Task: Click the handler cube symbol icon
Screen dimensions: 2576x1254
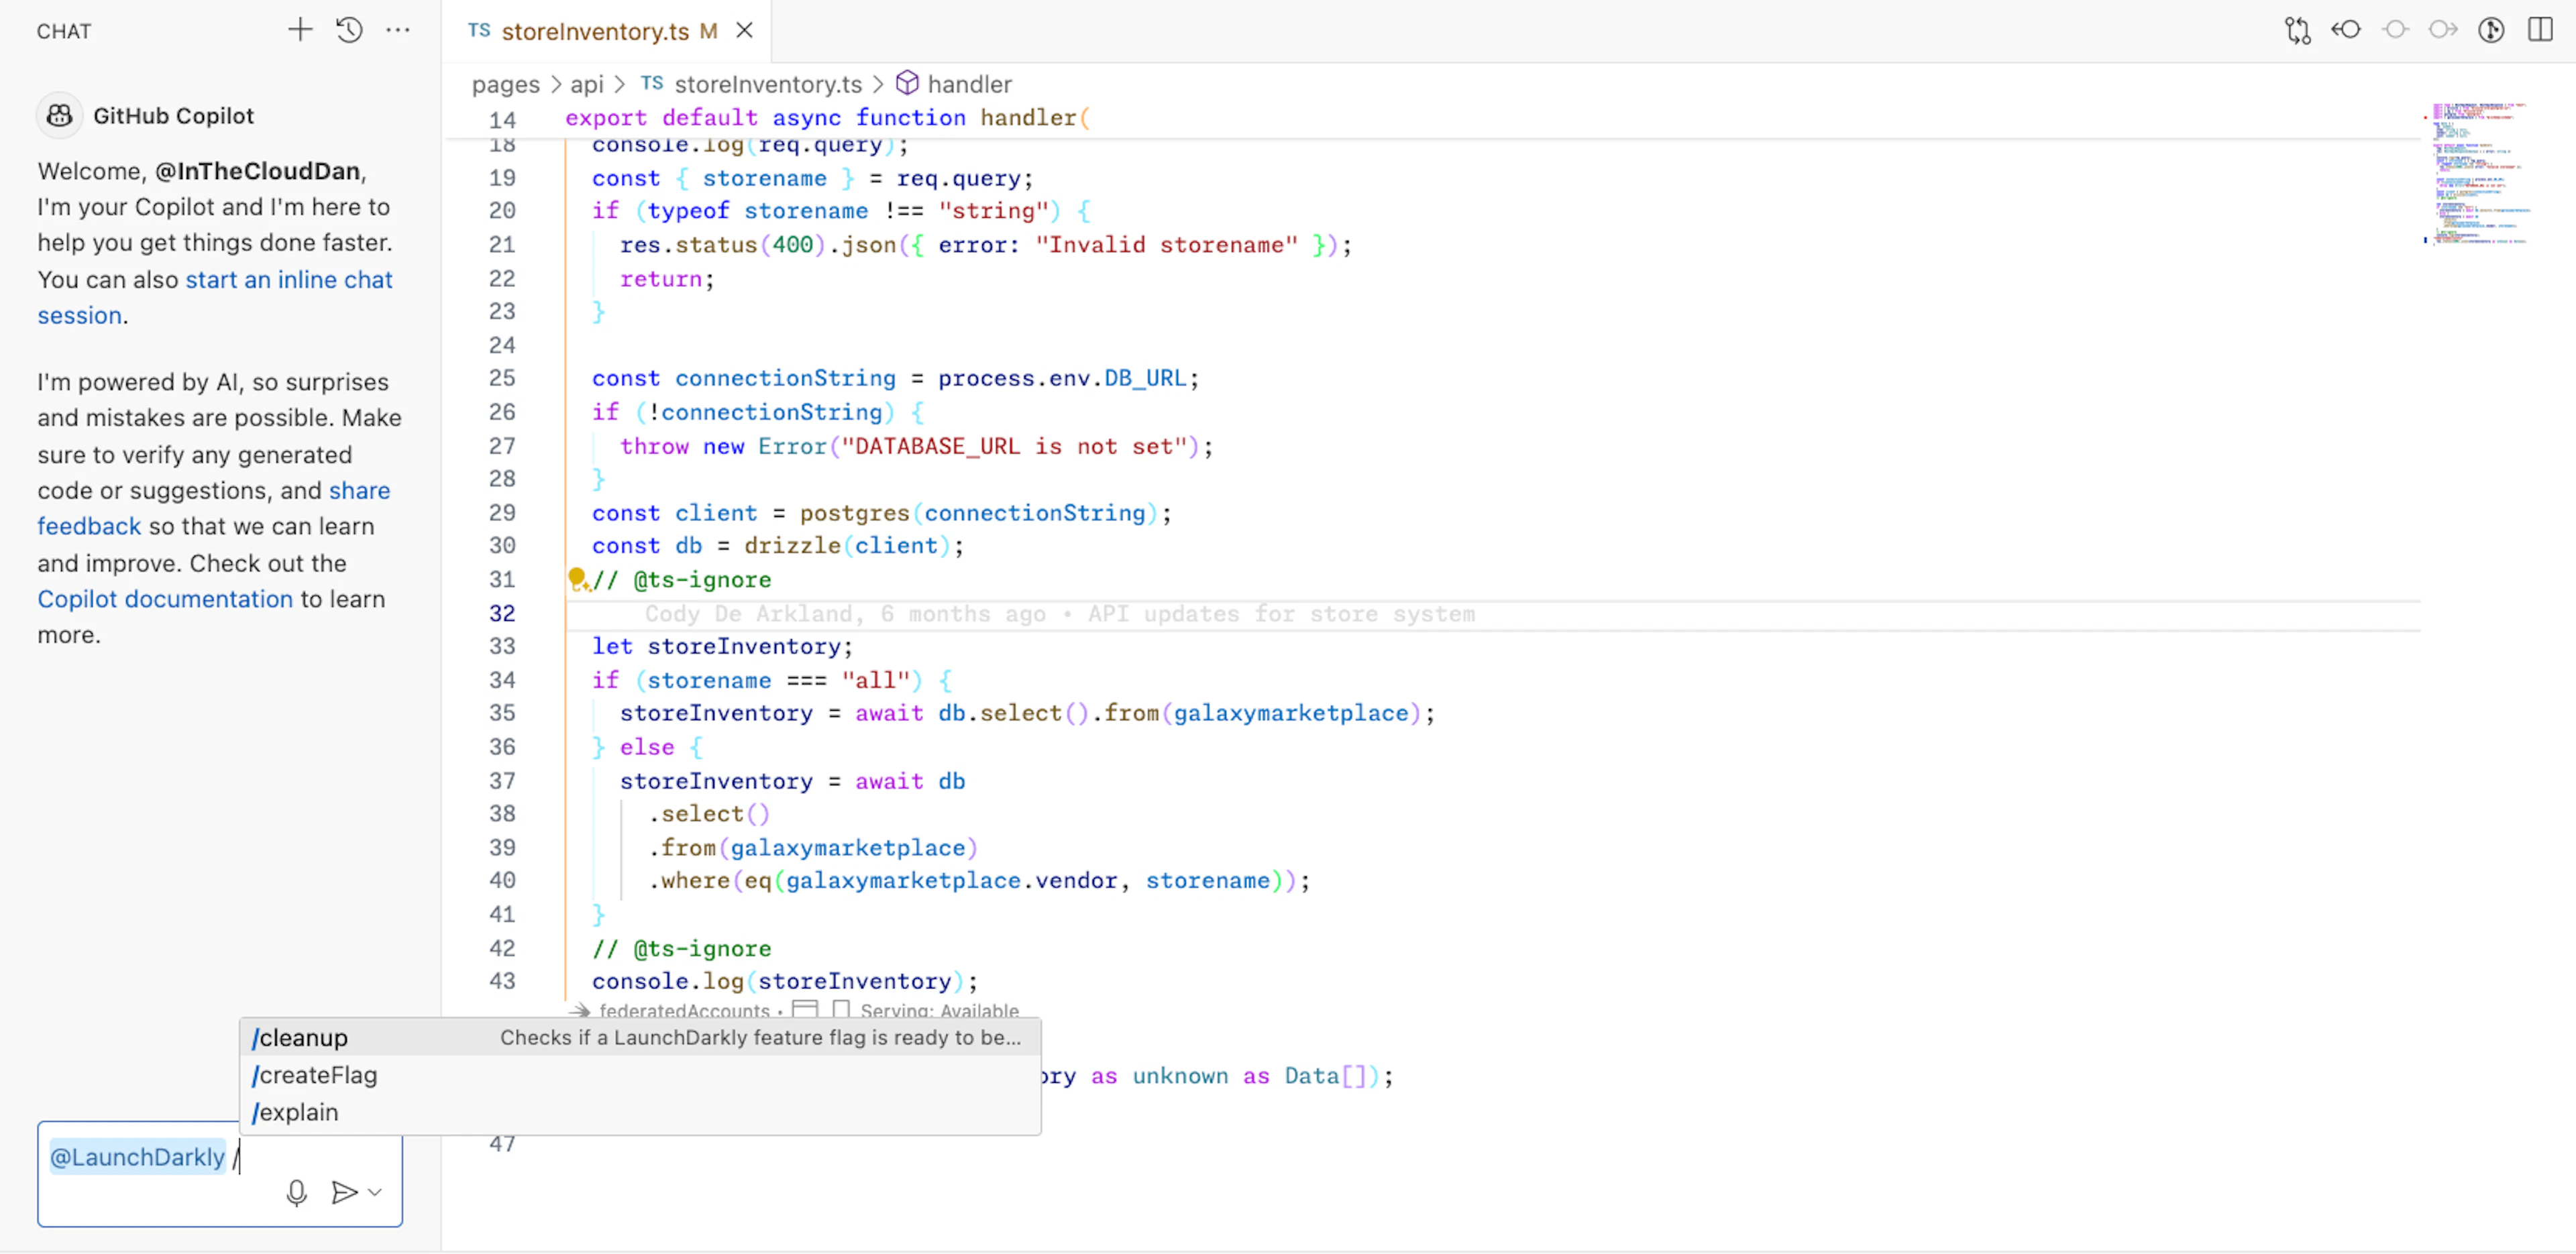Action: click(907, 83)
